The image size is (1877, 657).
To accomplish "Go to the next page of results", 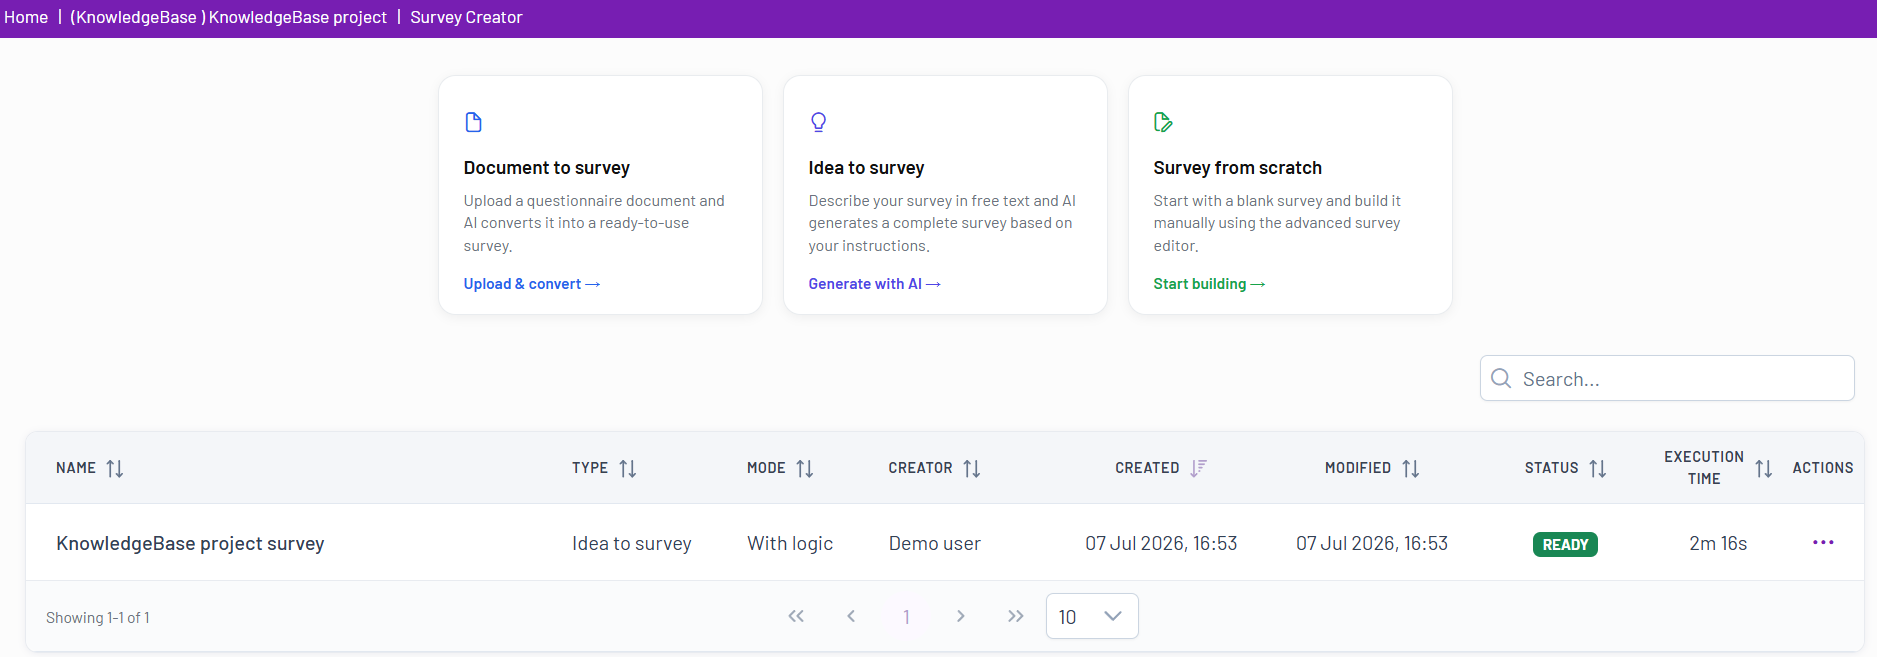I will tap(961, 616).
